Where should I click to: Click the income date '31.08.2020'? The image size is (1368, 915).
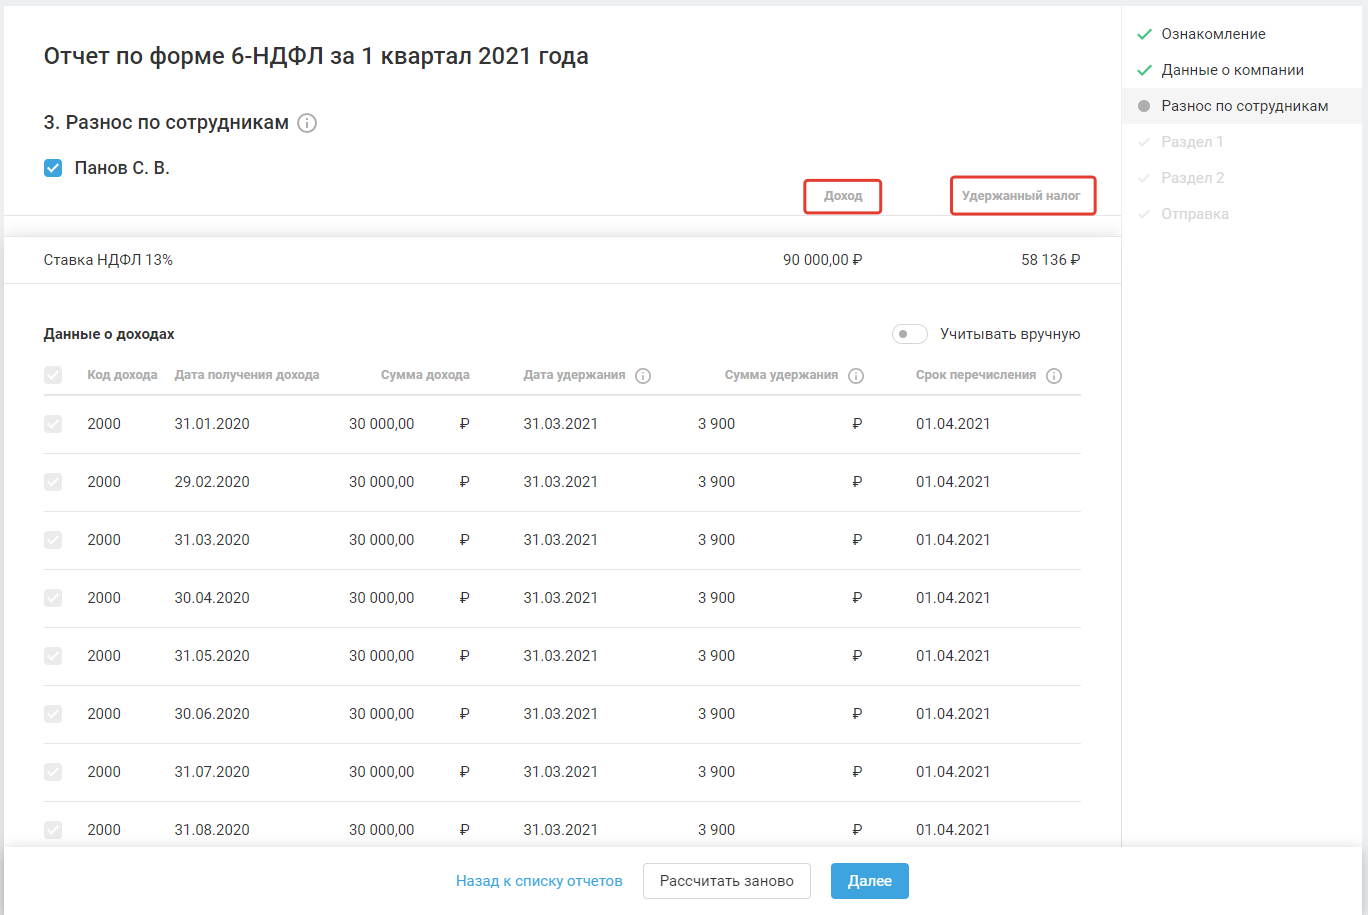pos(212,830)
